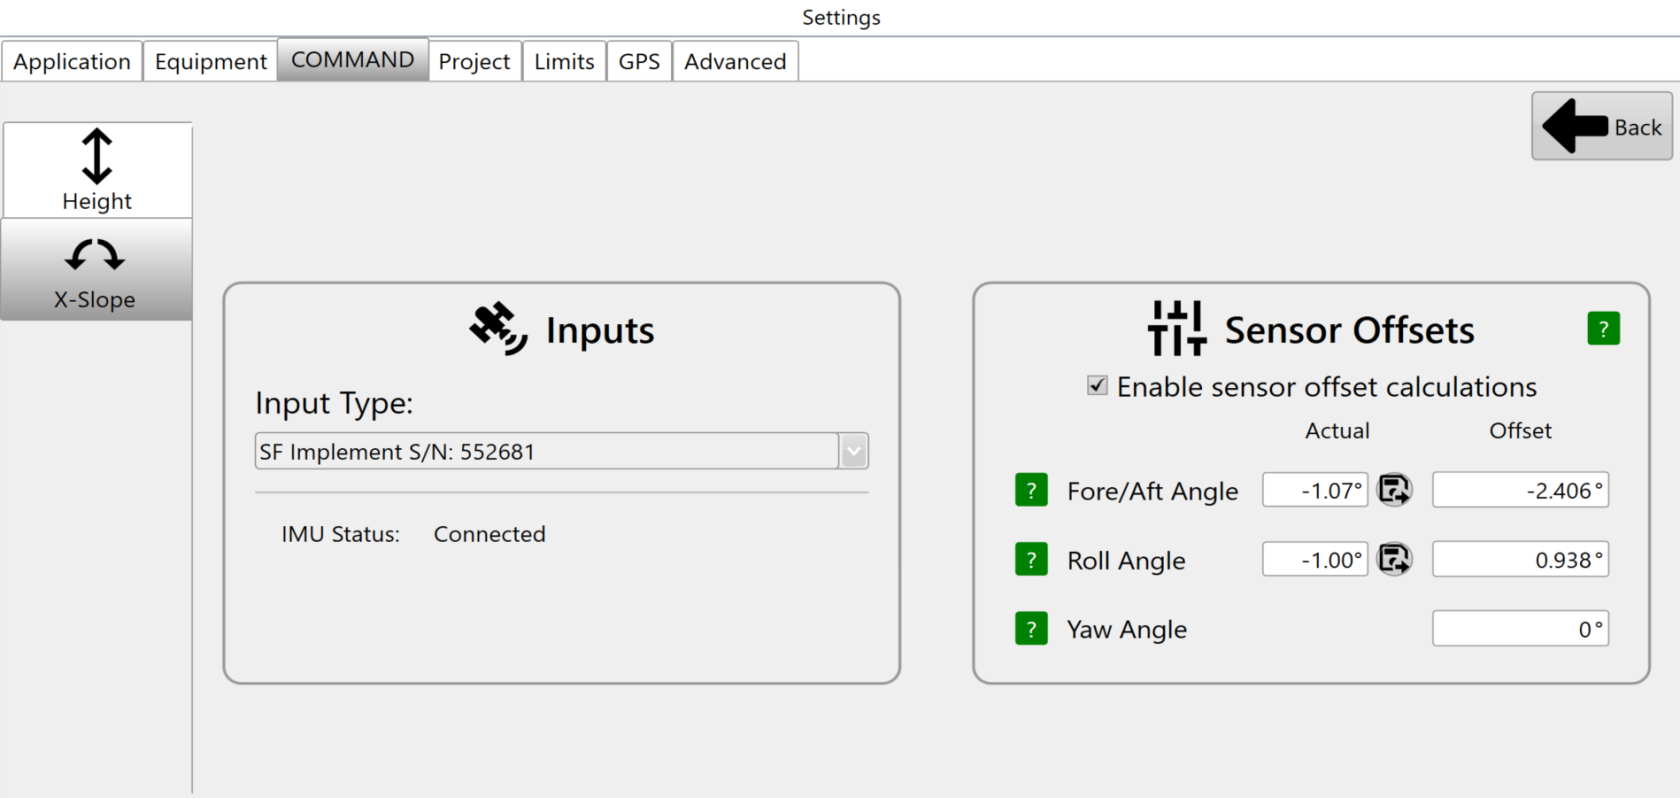Switch to the GPS tab
Screen dimensions: 1680x798
pyautogui.click(x=639, y=61)
